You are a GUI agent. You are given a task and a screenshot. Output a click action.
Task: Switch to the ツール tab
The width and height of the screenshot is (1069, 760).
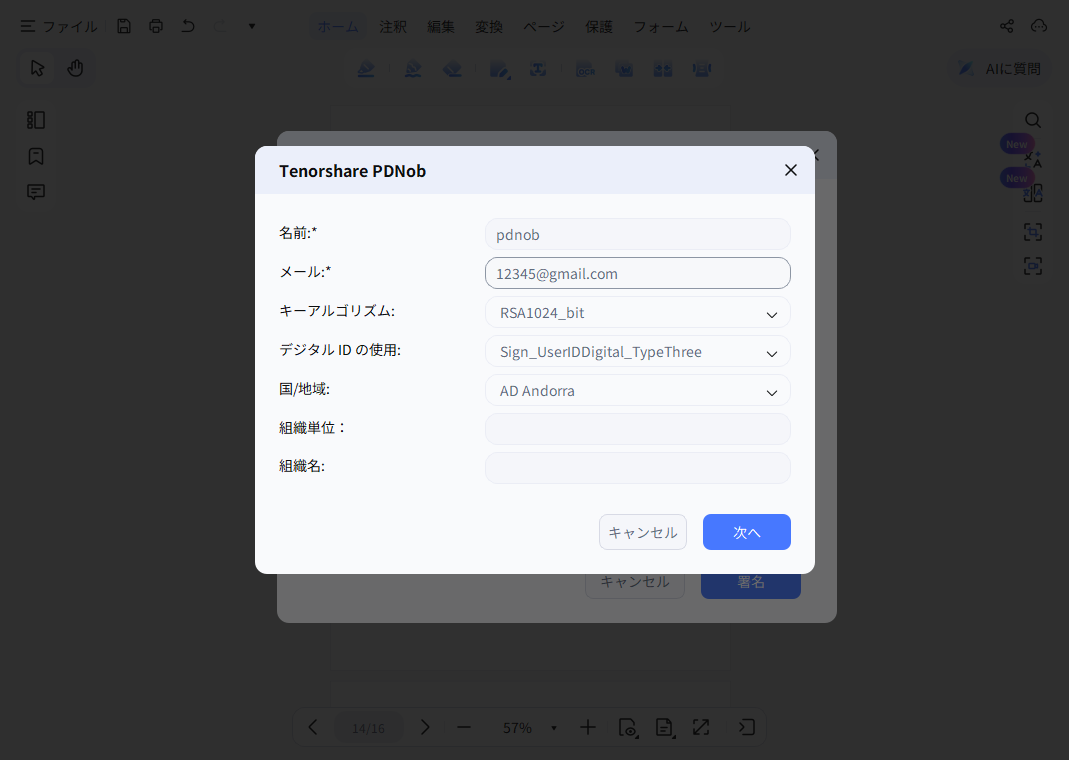point(729,27)
